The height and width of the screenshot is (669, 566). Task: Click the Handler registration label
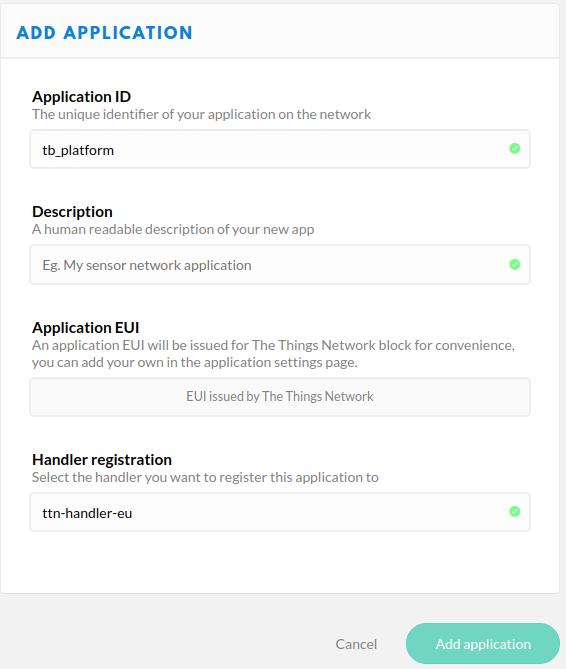coord(102,460)
